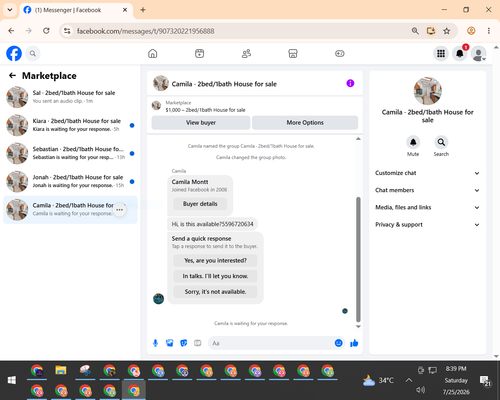The height and width of the screenshot is (400, 500).
Task: Open the notifications bell
Action: (460, 53)
